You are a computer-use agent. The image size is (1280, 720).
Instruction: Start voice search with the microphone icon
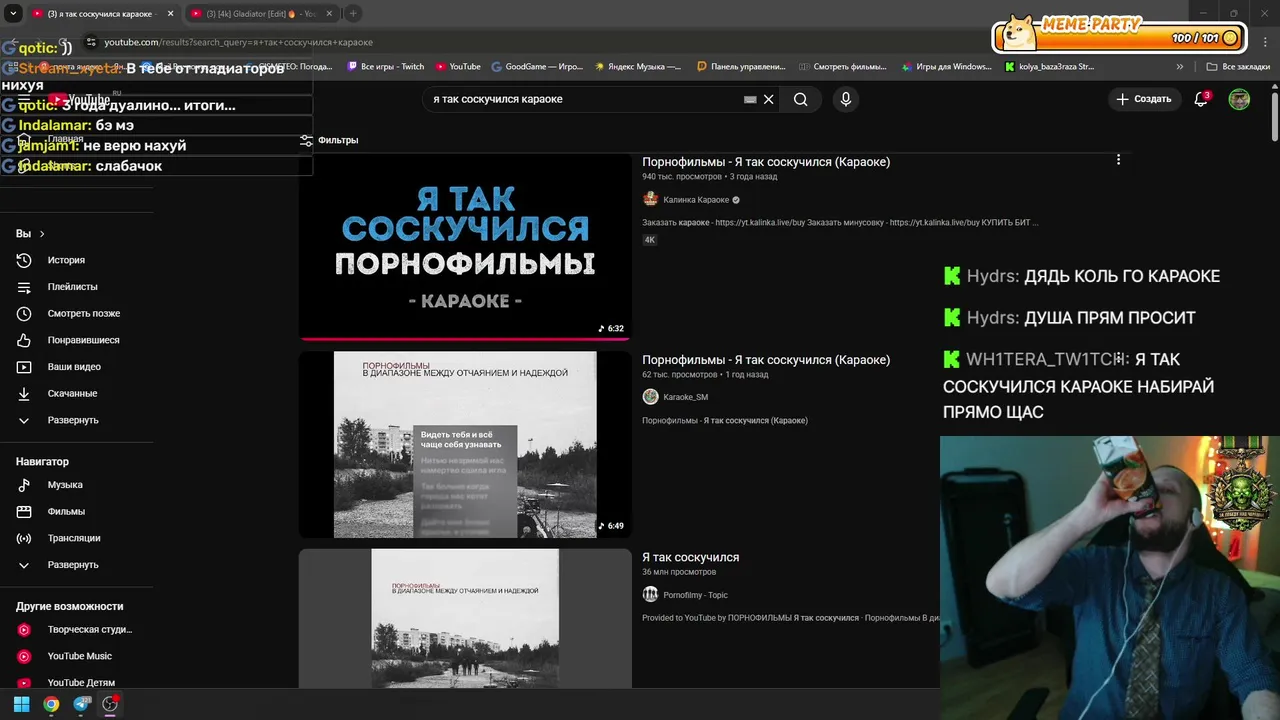[x=846, y=99]
